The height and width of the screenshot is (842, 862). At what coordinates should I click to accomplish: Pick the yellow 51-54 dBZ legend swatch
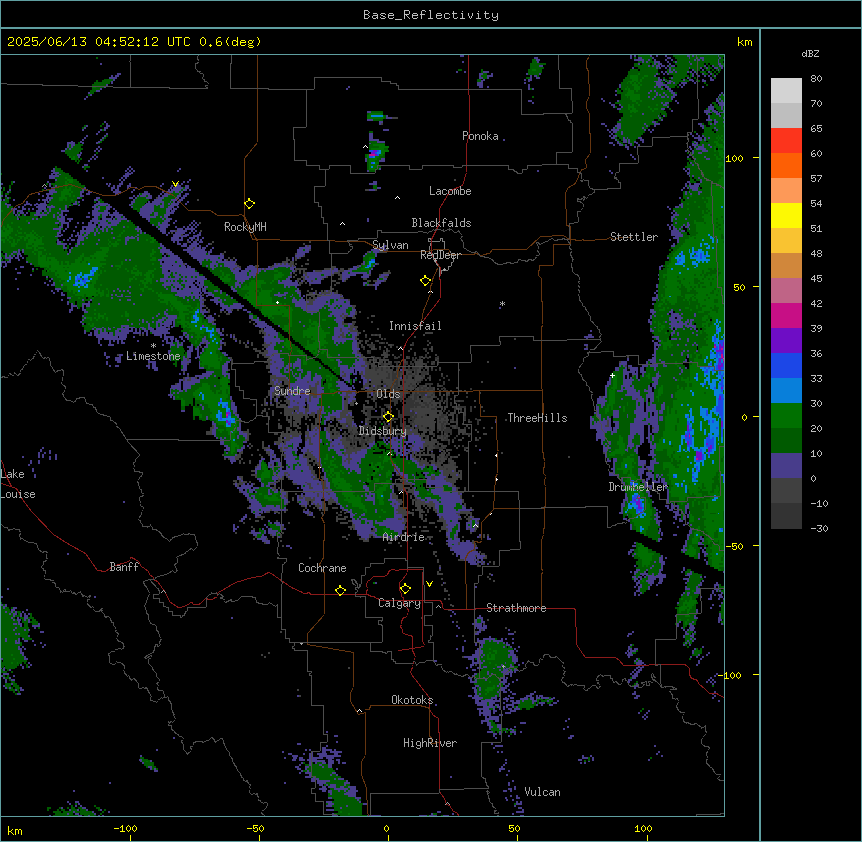pyautogui.click(x=786, y=215)
